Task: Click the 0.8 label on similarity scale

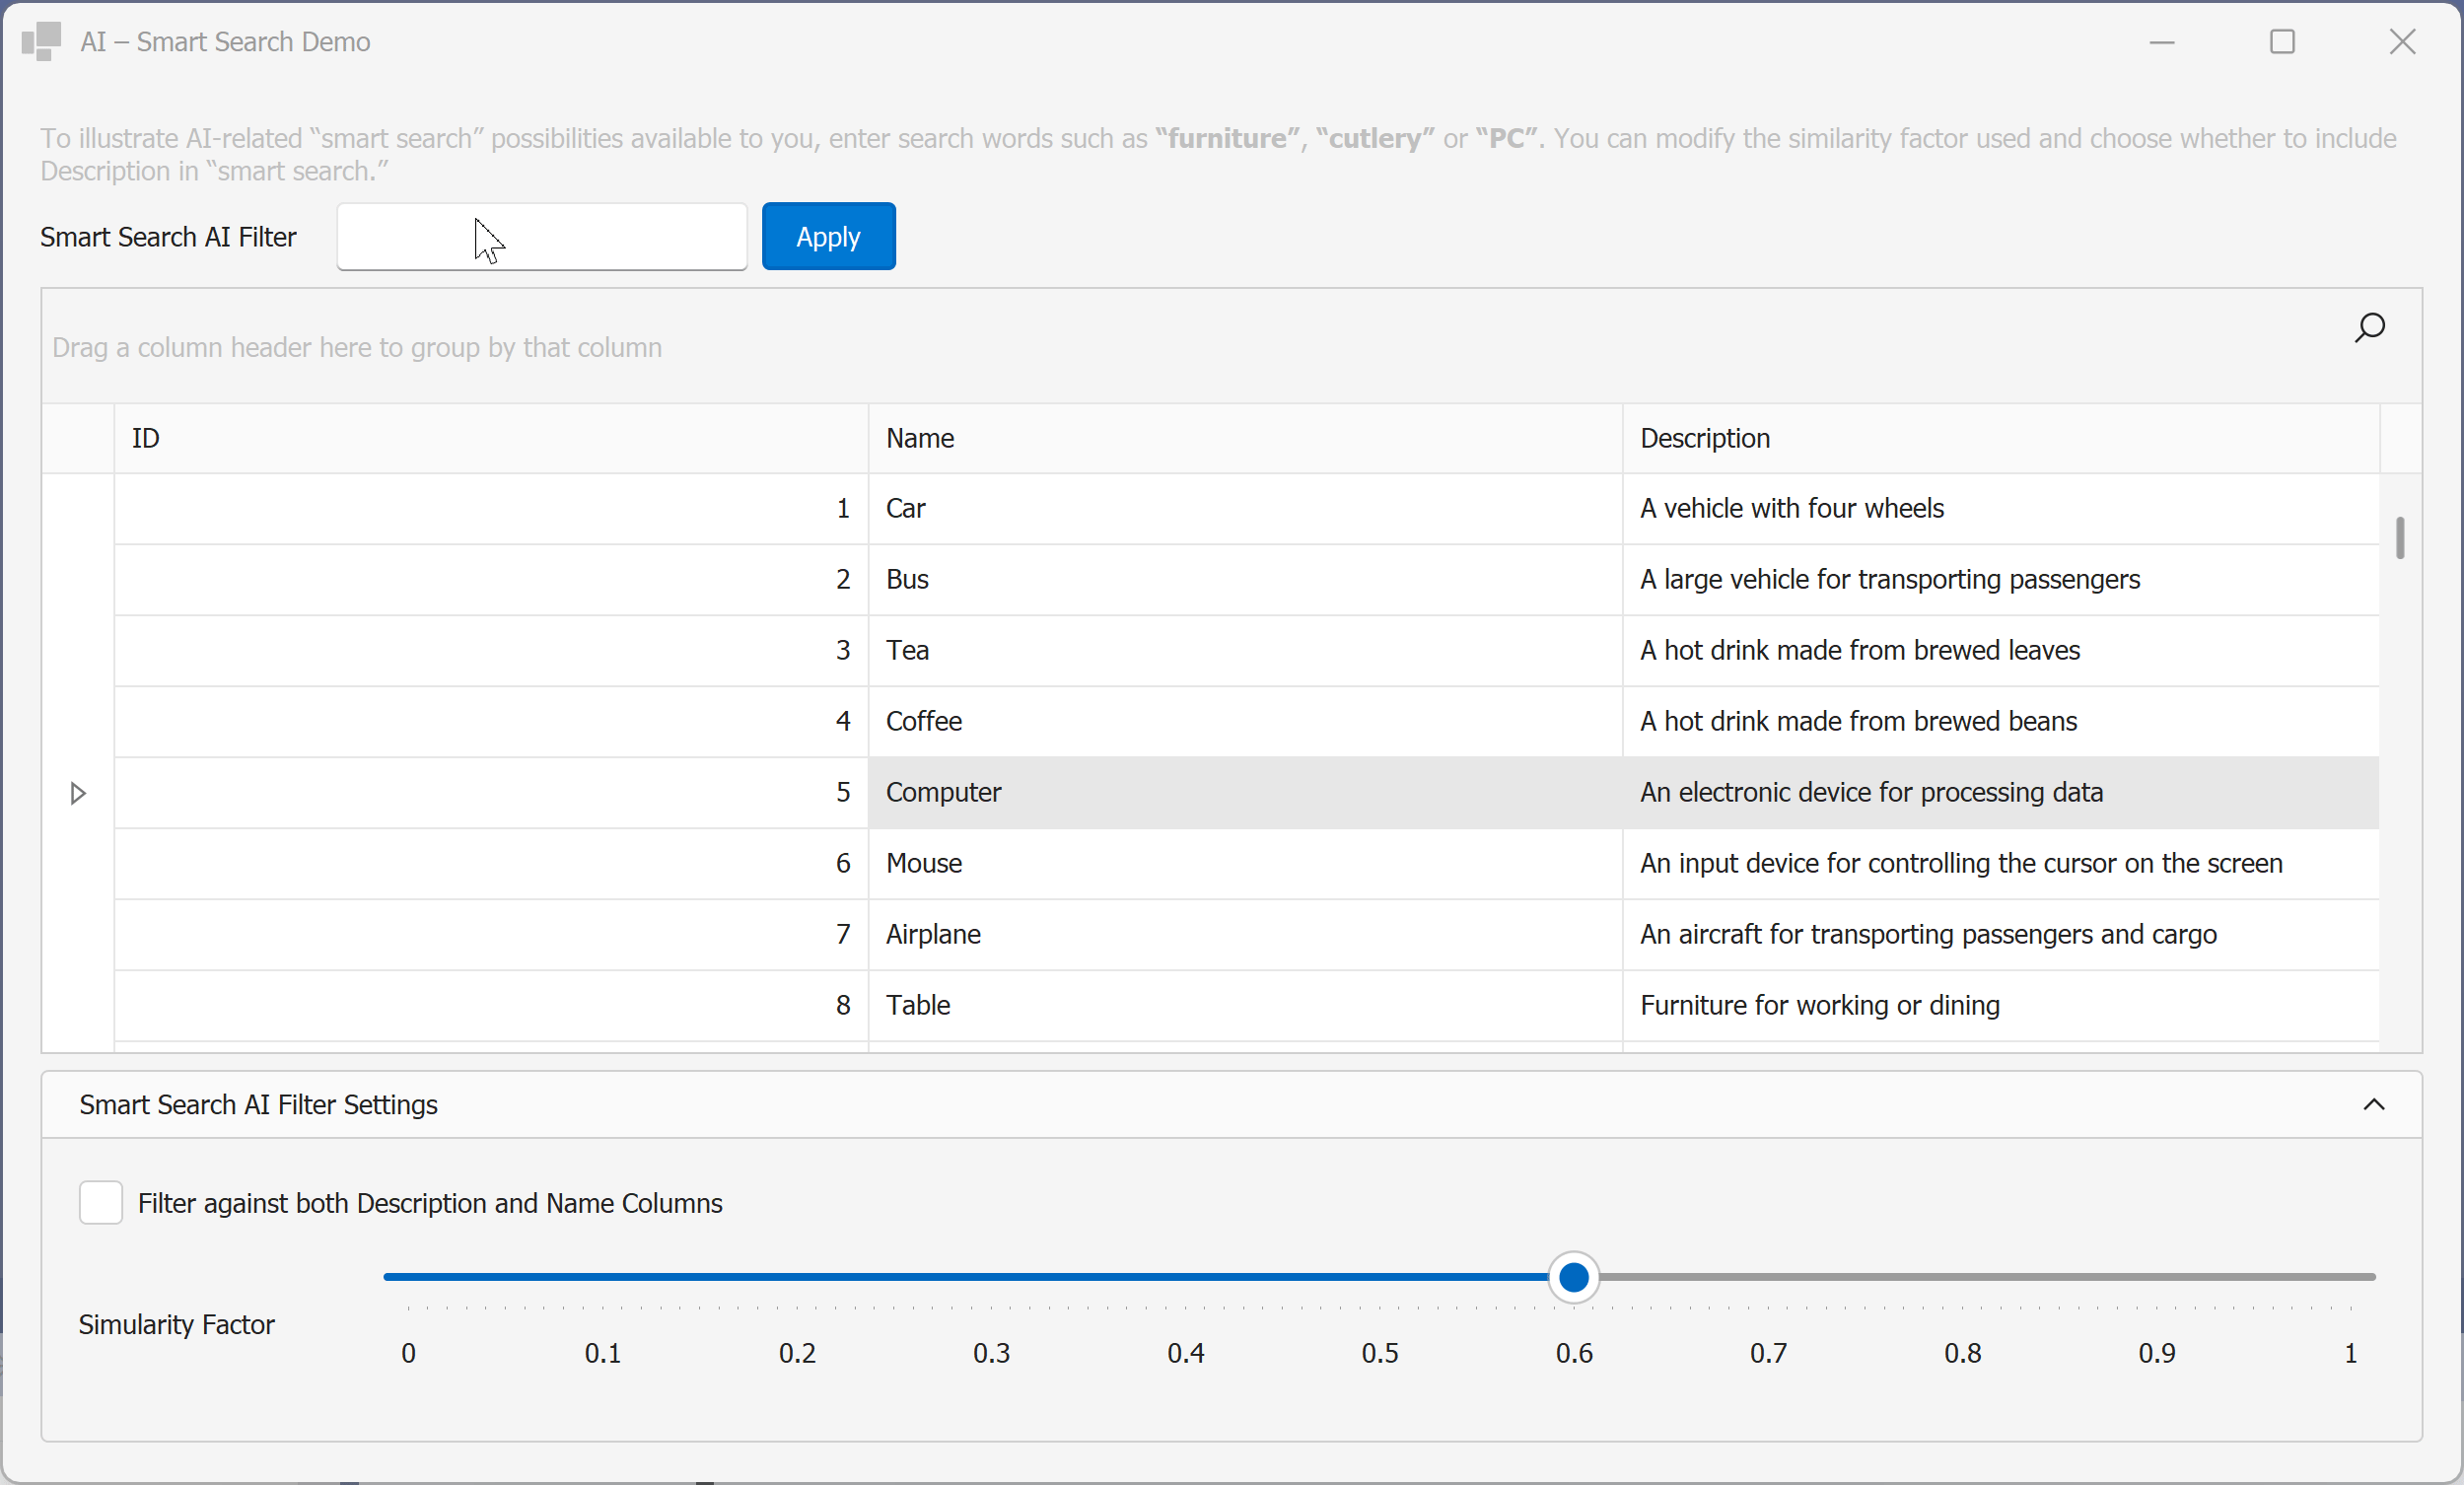Action: 1962,1354
